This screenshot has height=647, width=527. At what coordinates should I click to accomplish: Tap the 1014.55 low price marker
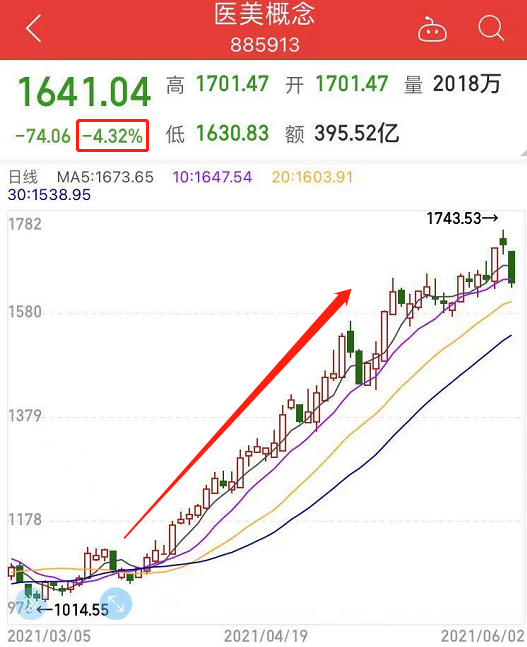coord(73,610)
